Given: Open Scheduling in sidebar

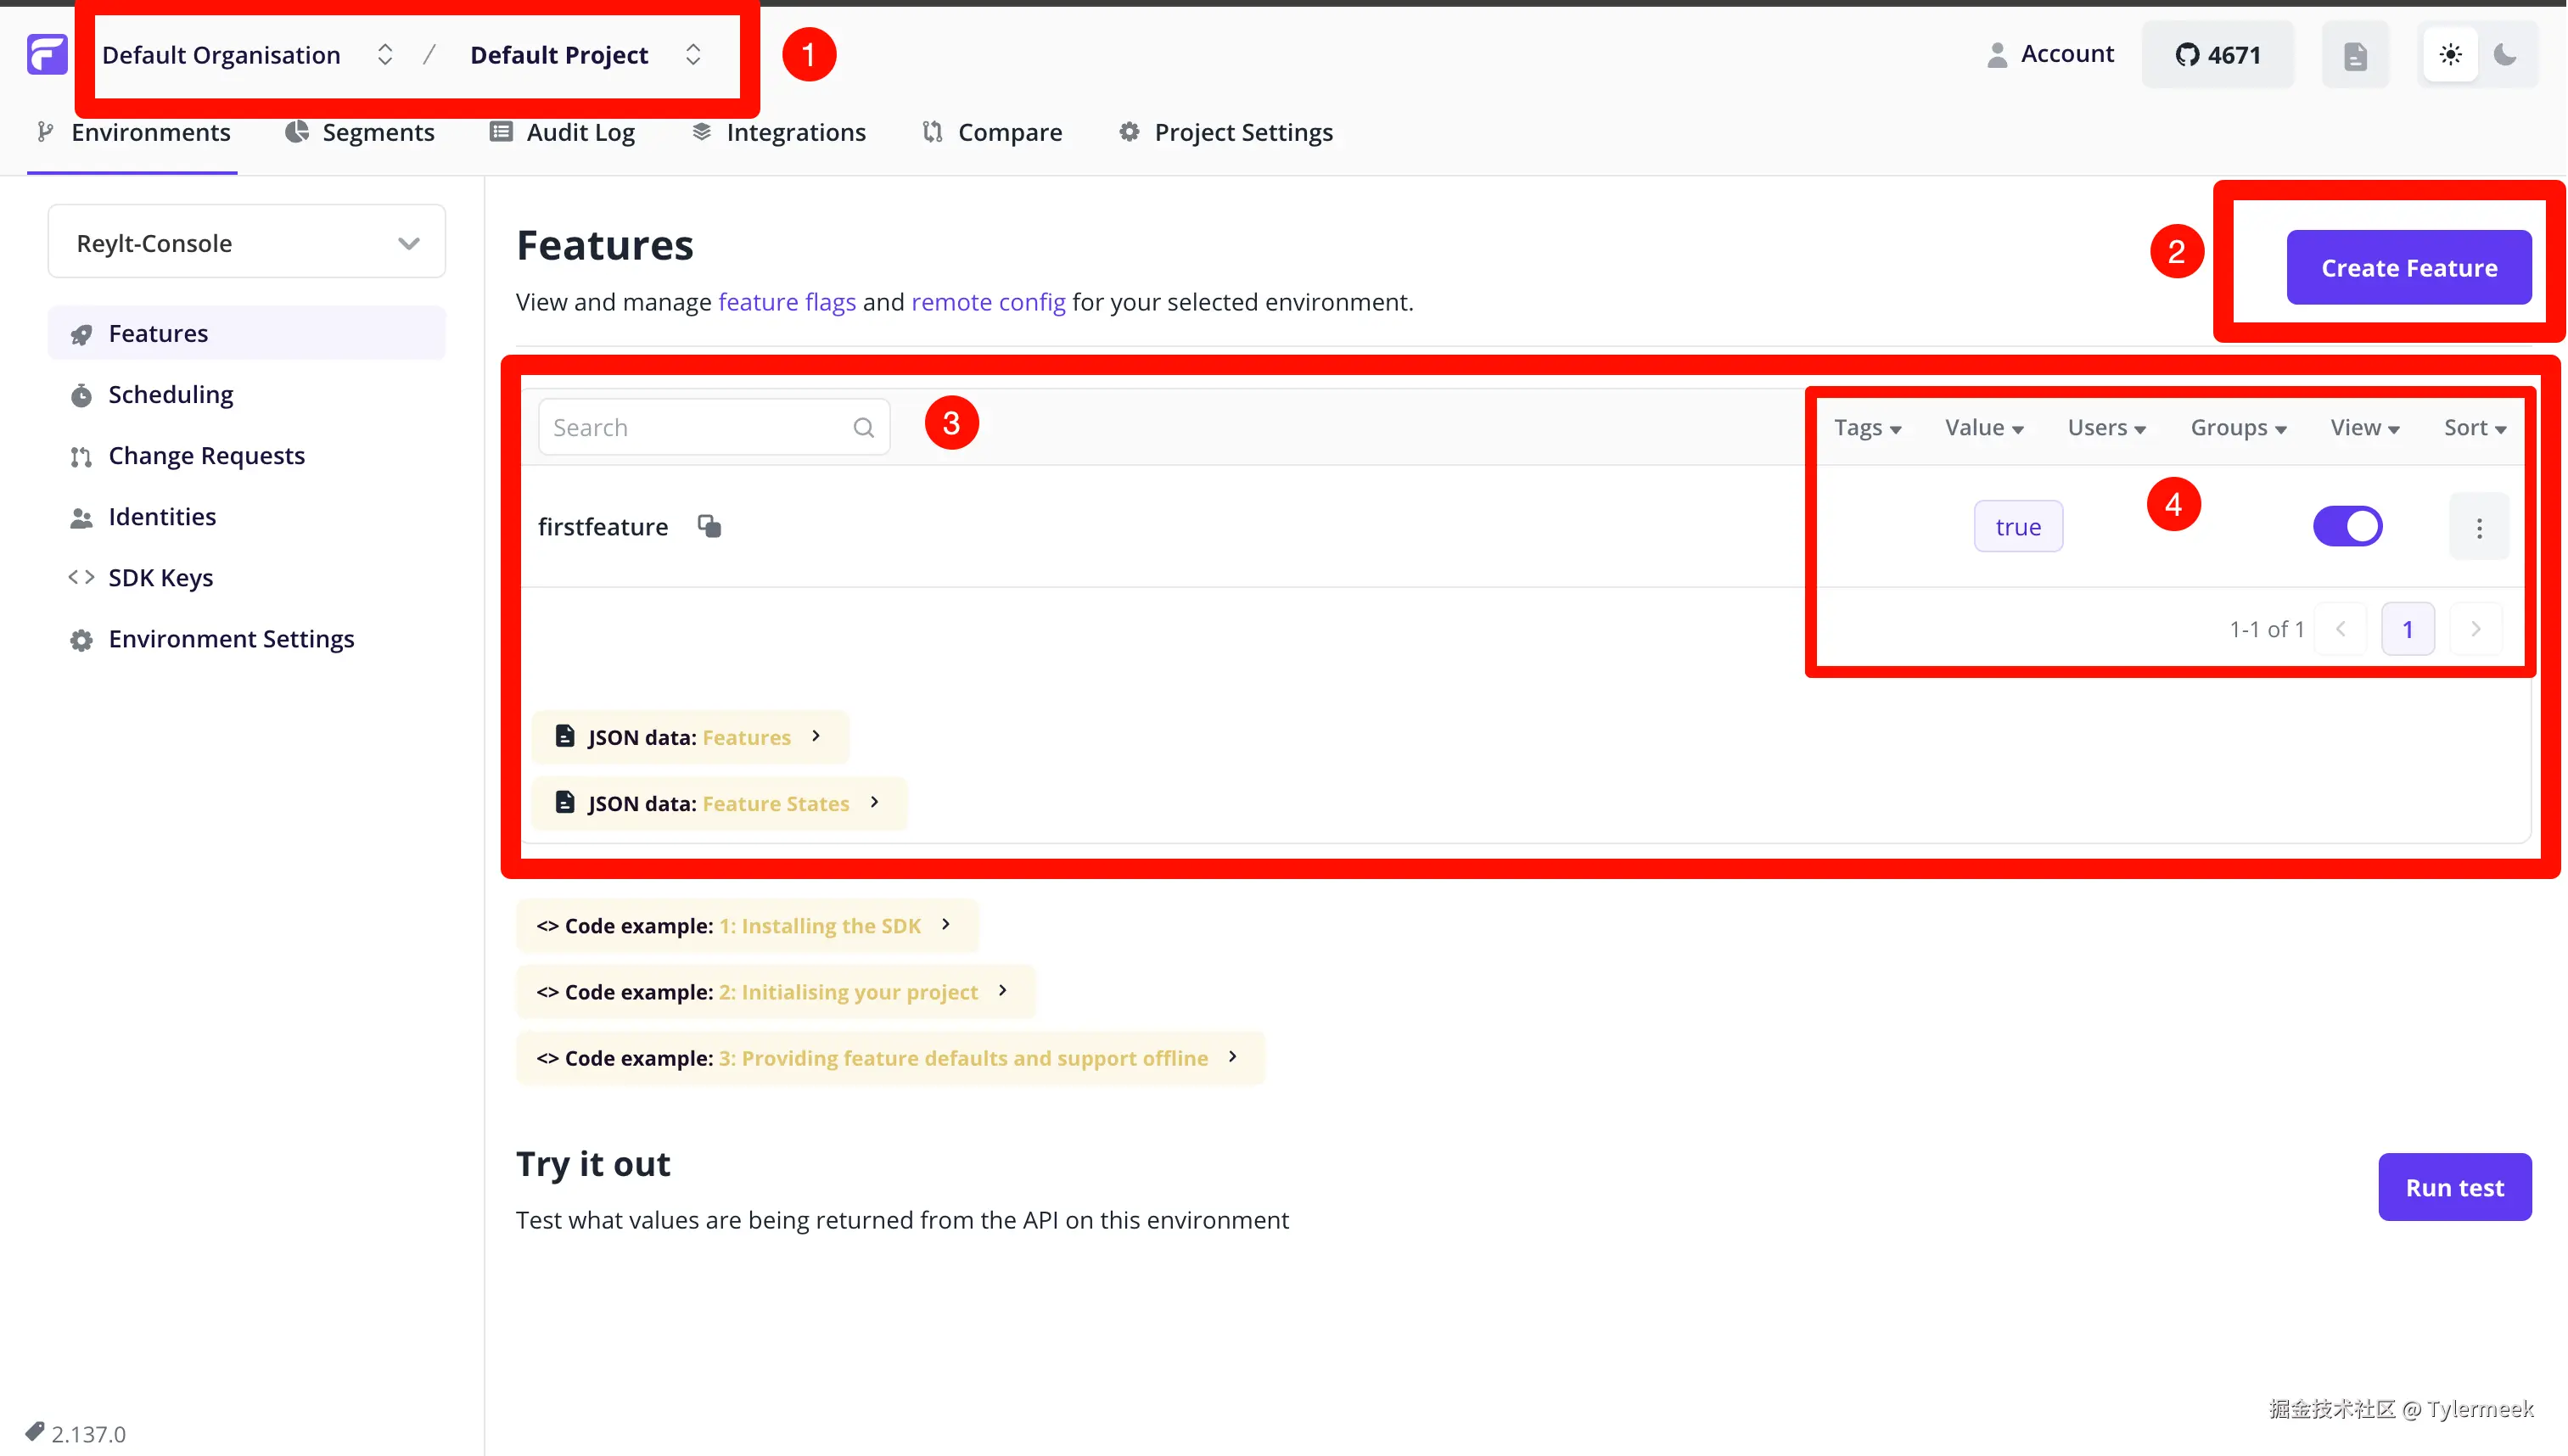Looking at the screenshot, I should pyautogui.click(x=170, y=394).
